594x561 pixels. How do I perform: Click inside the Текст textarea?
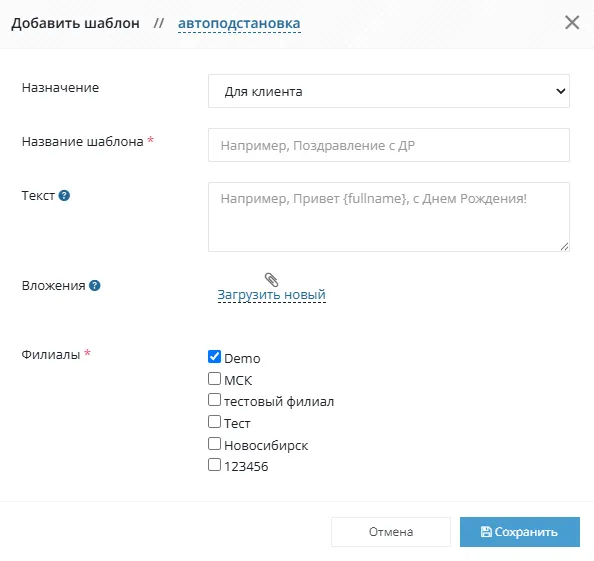(x=389, y=217)
